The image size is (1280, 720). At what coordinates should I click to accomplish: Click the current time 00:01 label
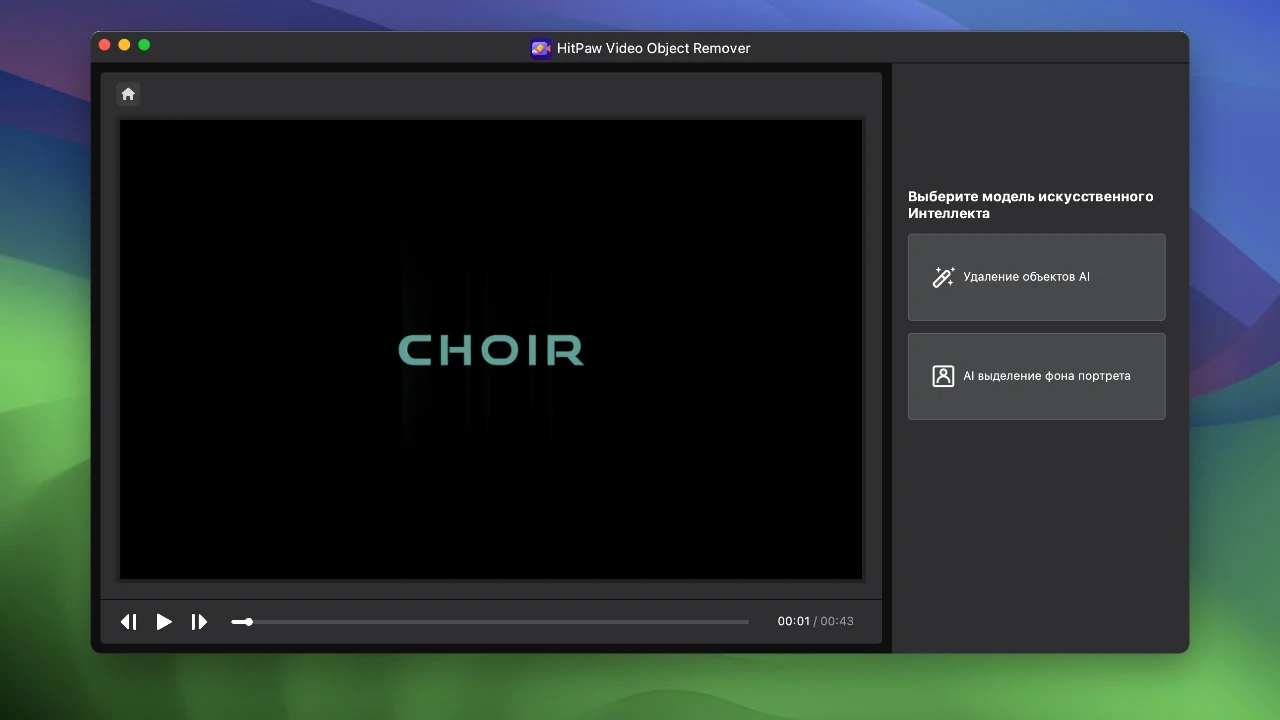coord(793,621)
